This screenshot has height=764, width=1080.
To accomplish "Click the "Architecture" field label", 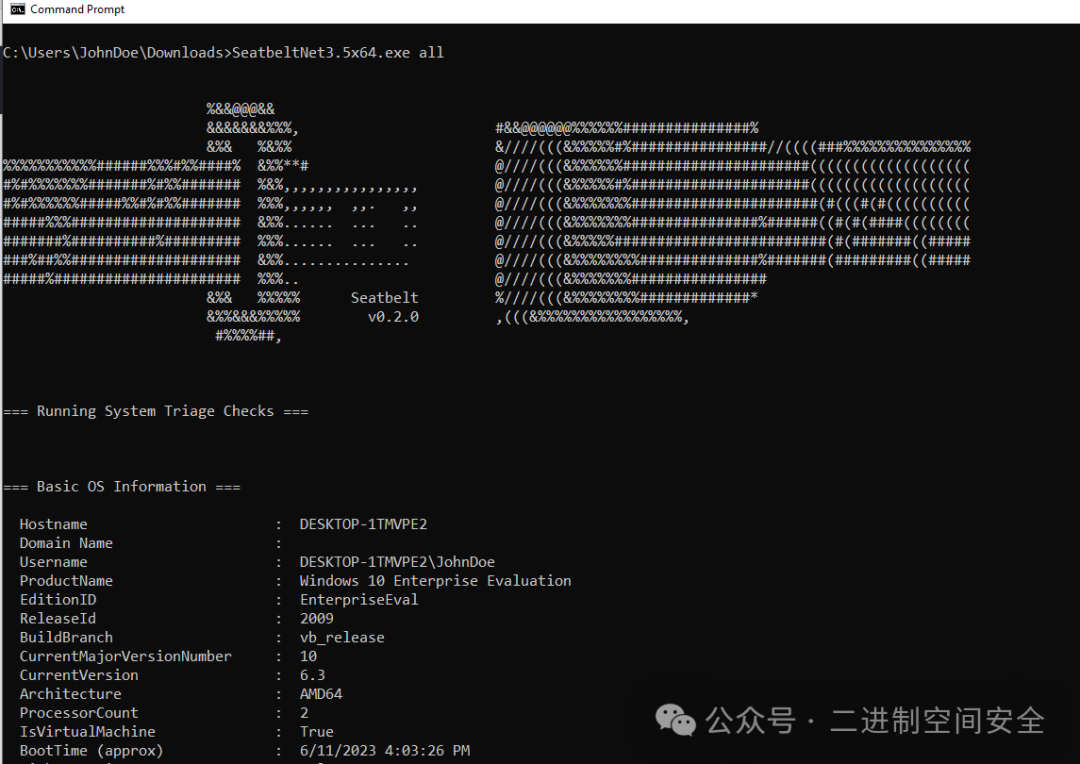I will coord(70,694).
